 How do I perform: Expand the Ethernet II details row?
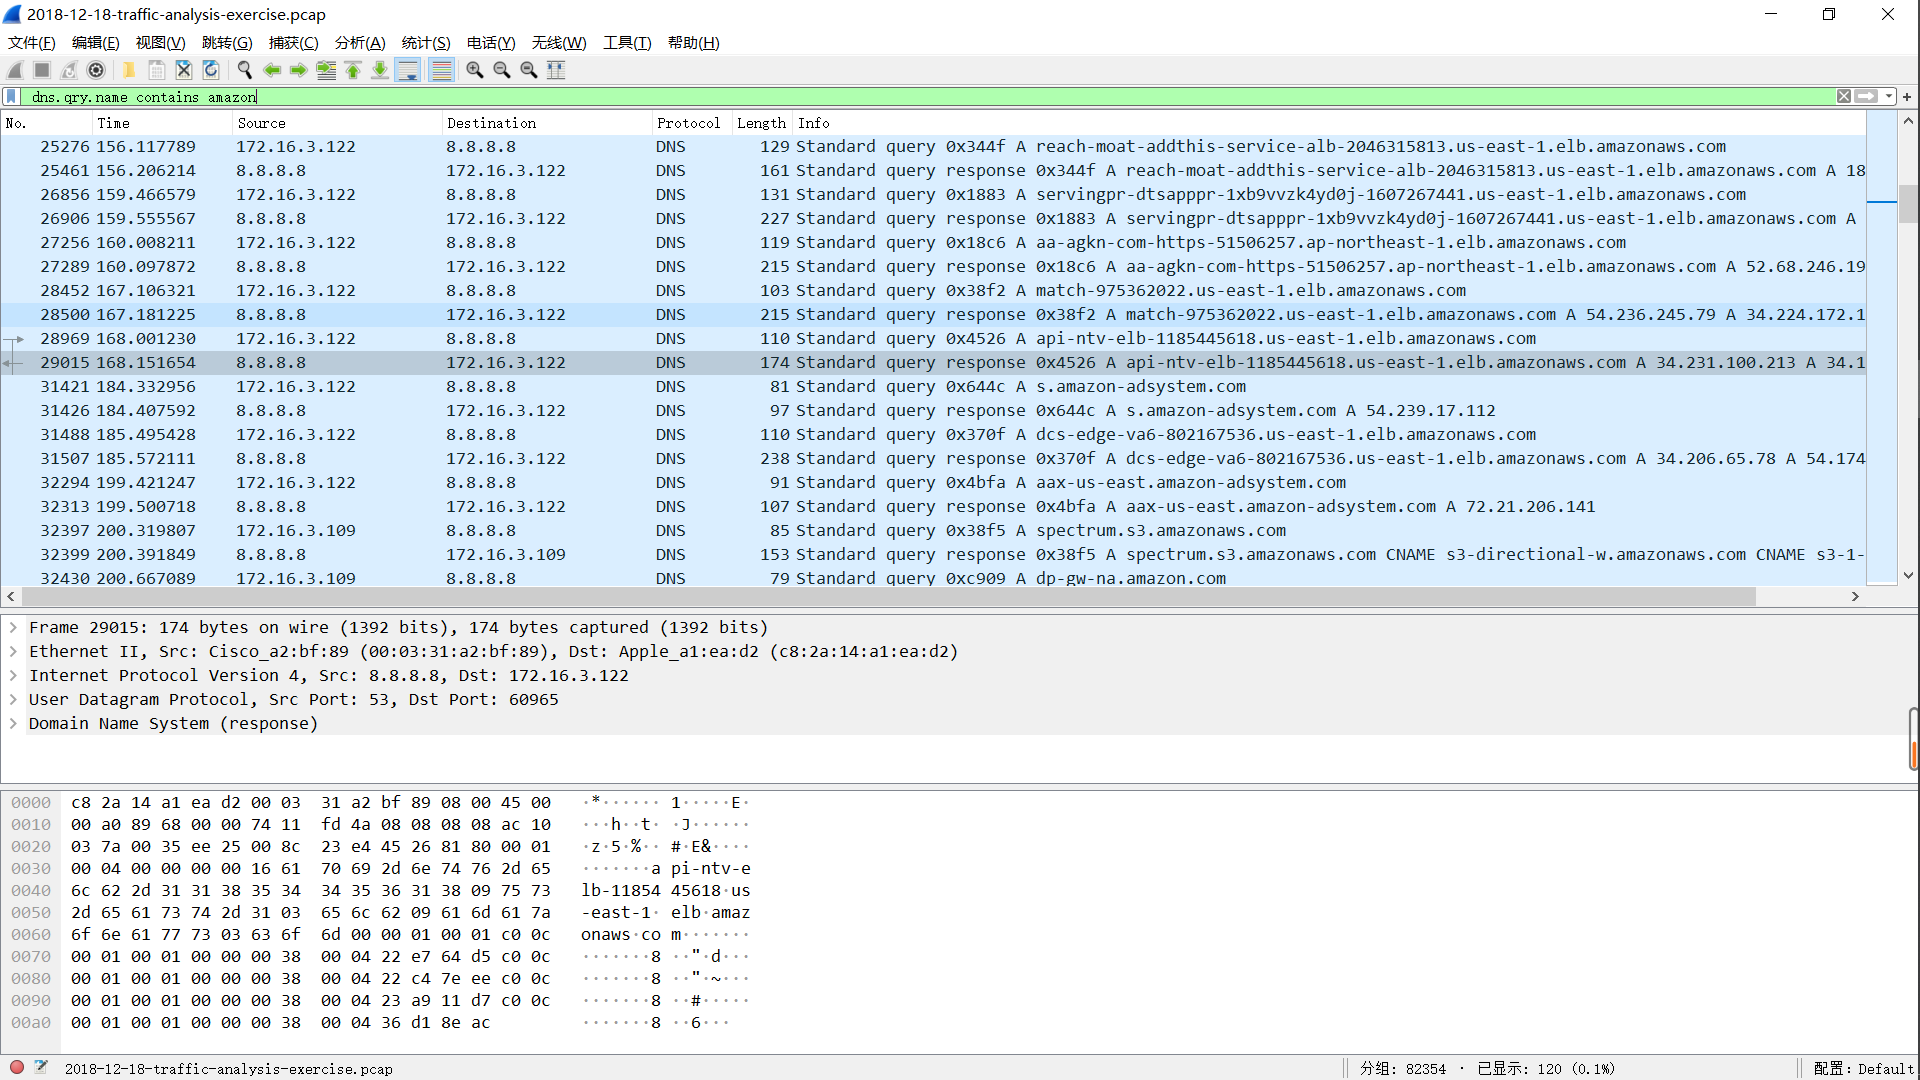click(14, 652)
